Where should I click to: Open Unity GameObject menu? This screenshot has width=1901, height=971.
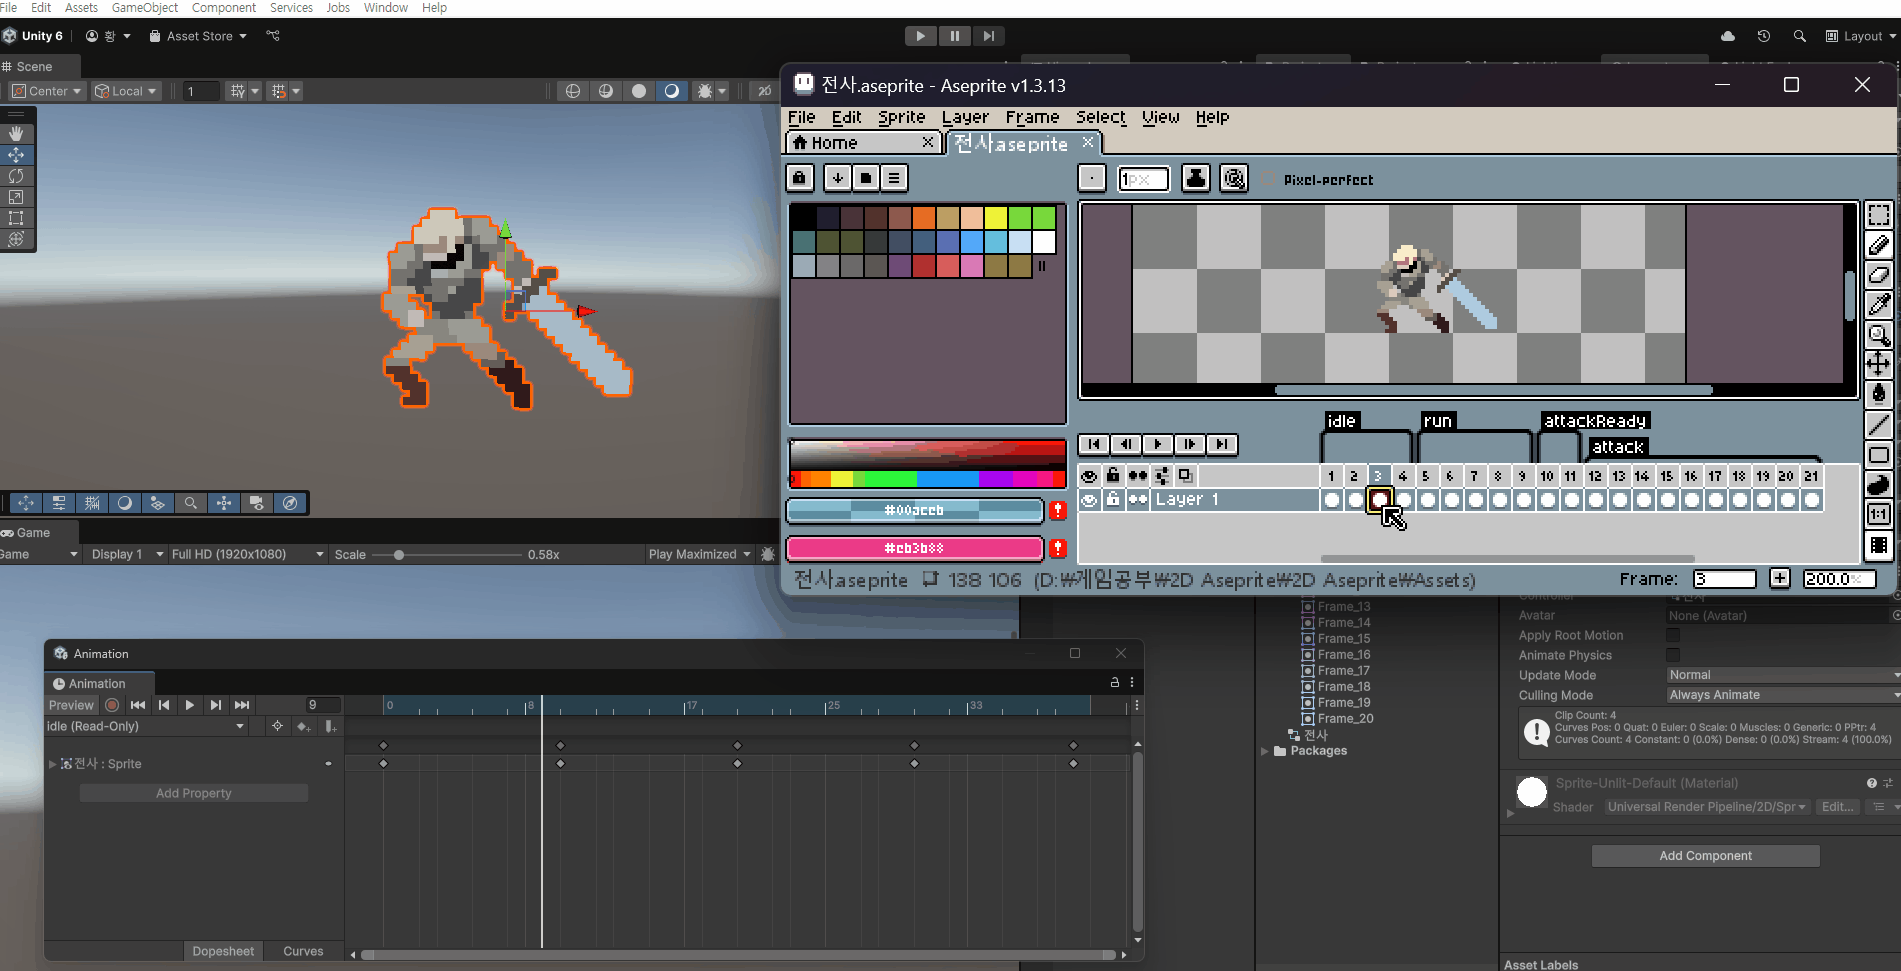[145, 8]
